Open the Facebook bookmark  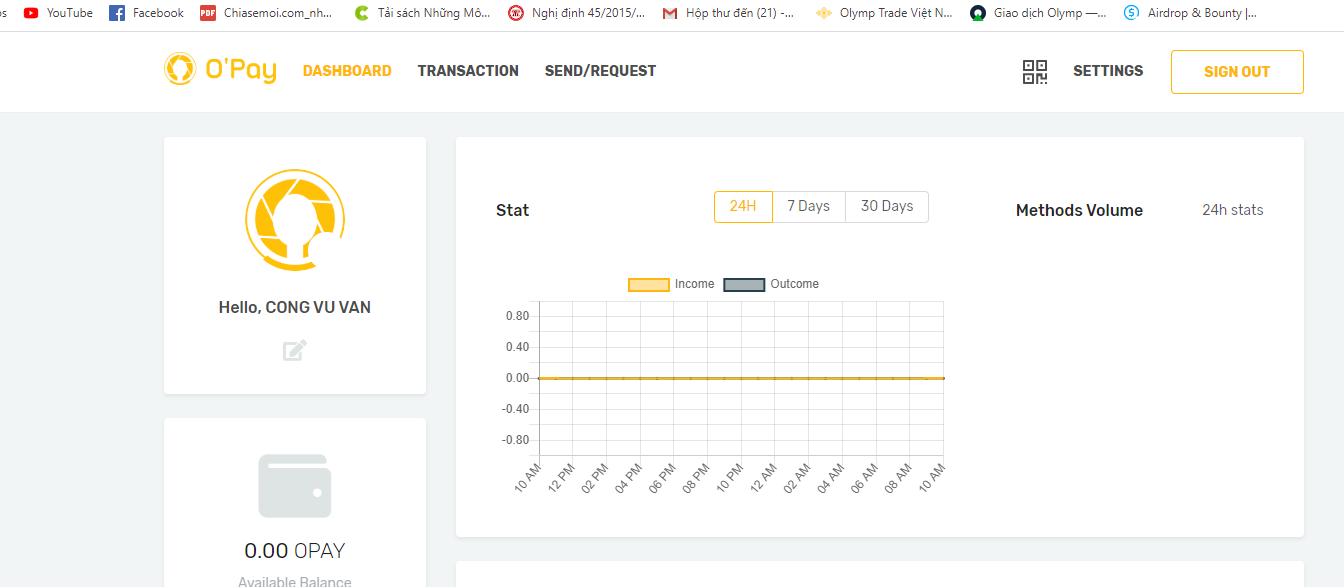pos(146,13)
